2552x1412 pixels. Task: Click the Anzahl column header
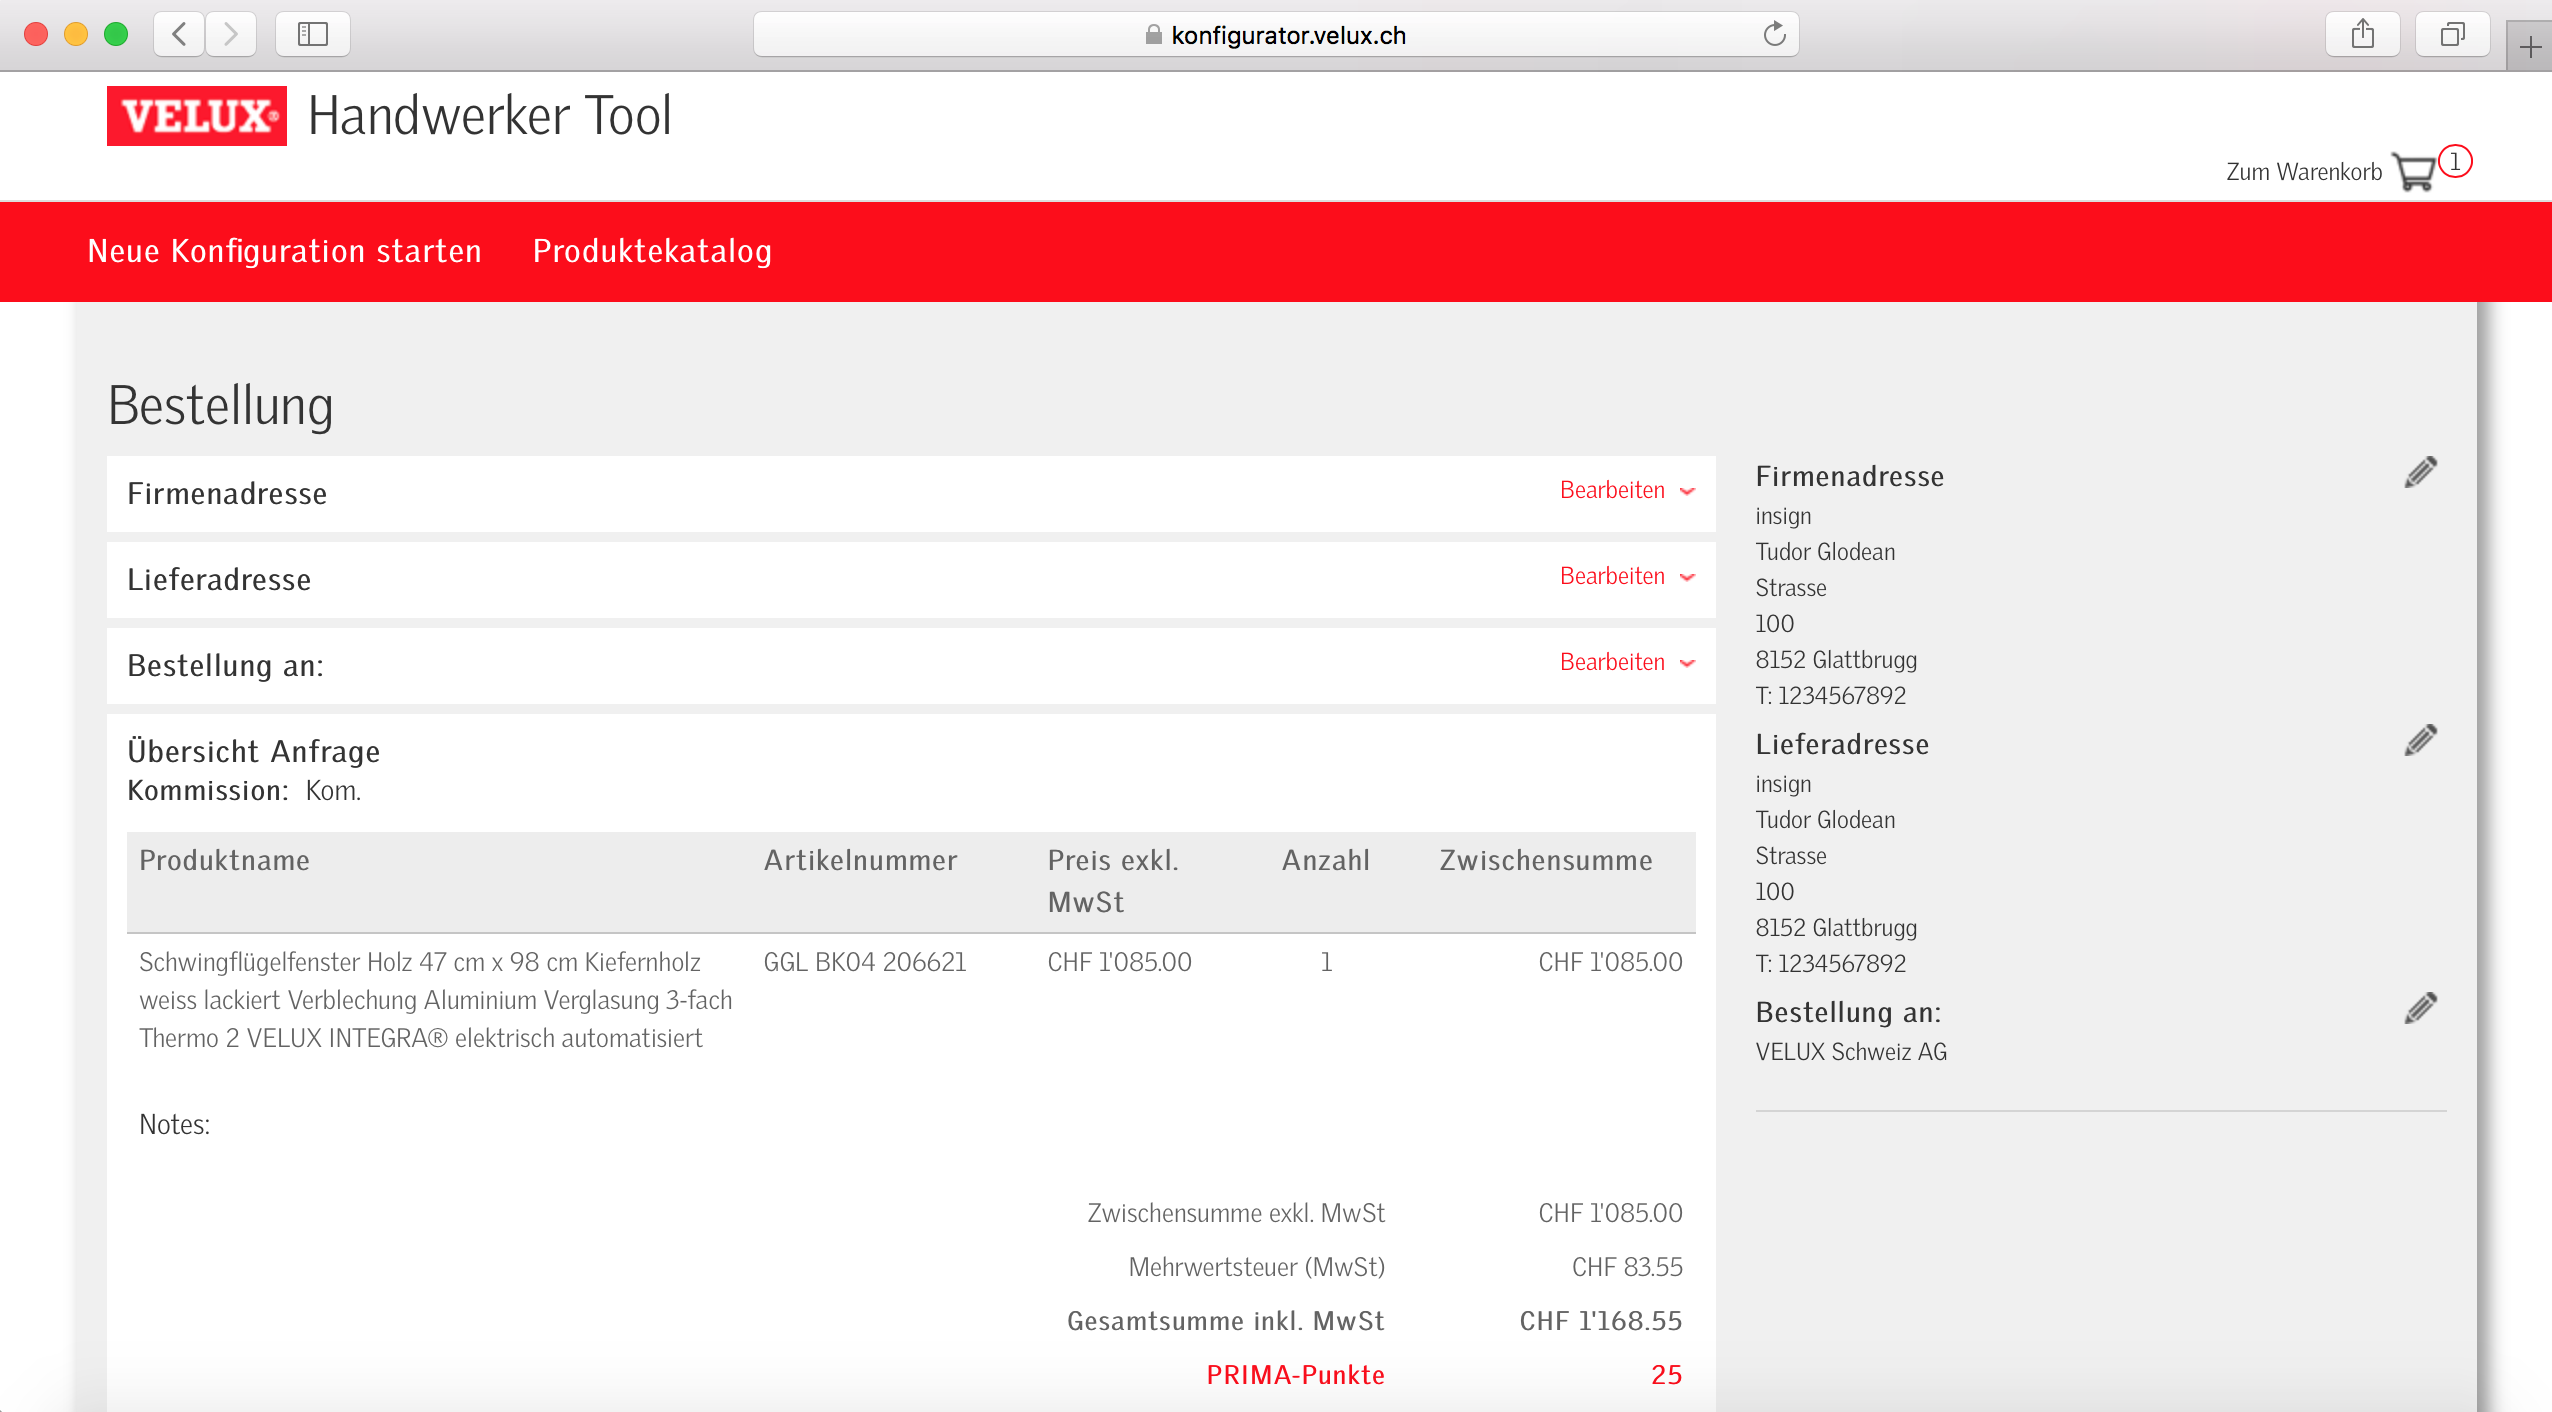point(1326,860)
